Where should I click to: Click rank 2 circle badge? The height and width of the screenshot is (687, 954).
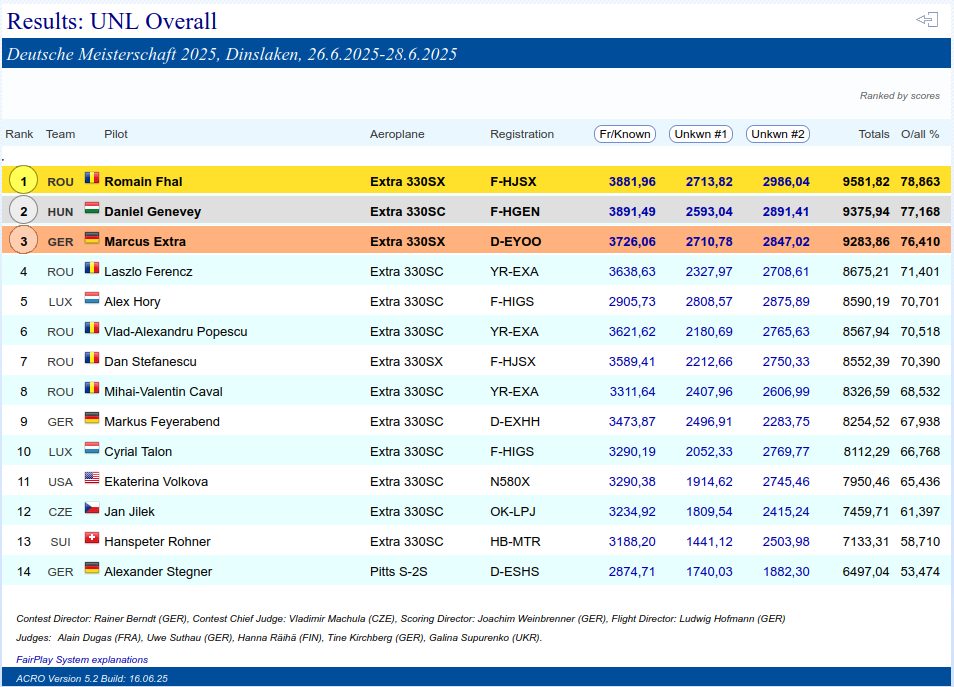click(24, 211)
